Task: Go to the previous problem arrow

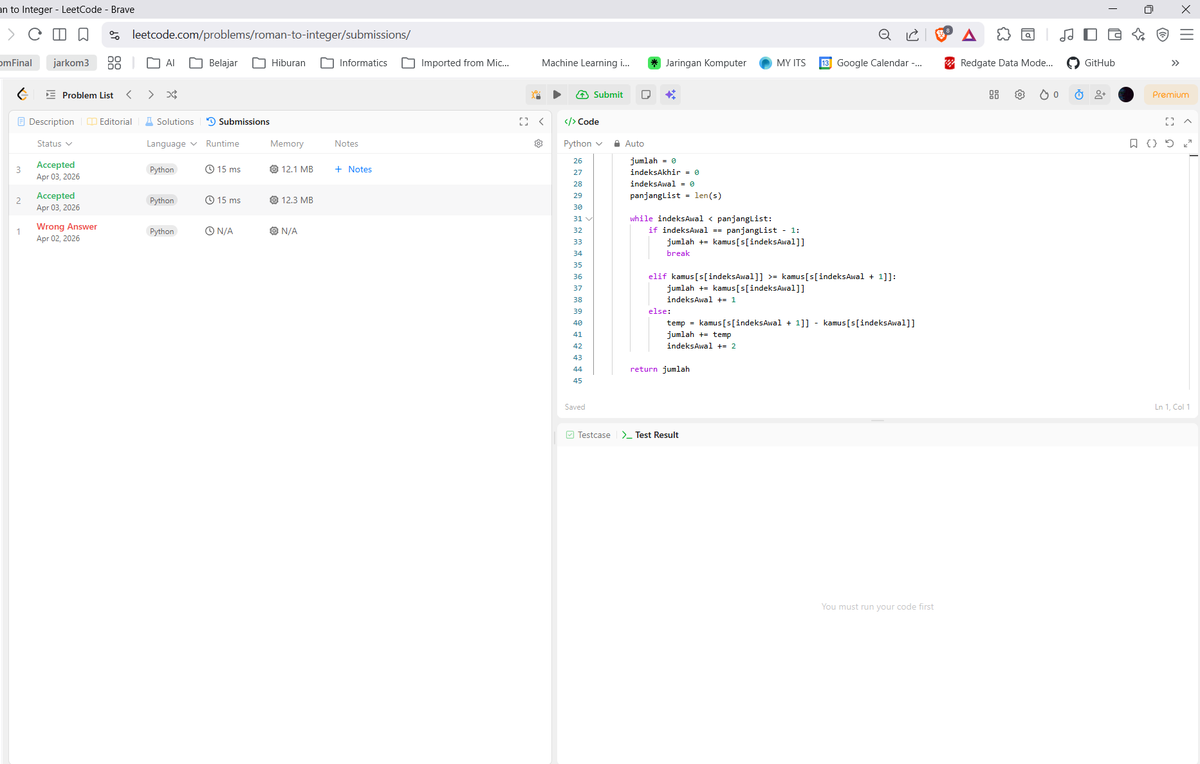Action: 128,95
